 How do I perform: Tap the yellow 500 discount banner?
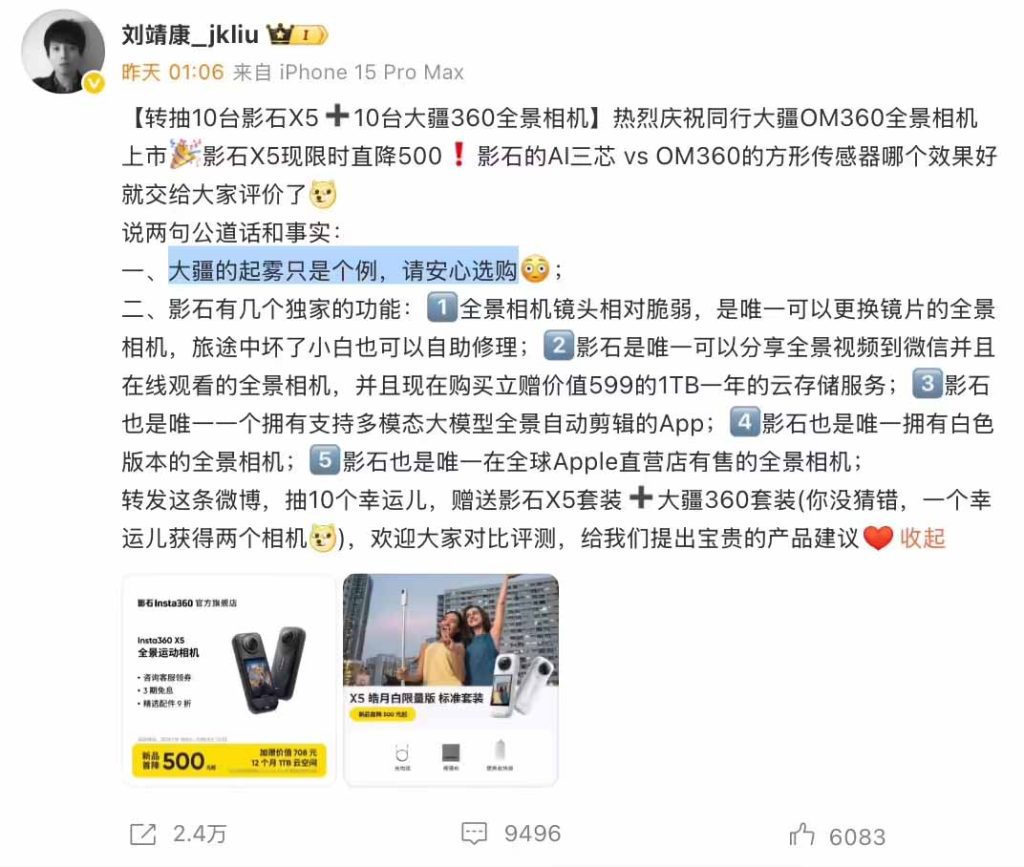point(229,760)
